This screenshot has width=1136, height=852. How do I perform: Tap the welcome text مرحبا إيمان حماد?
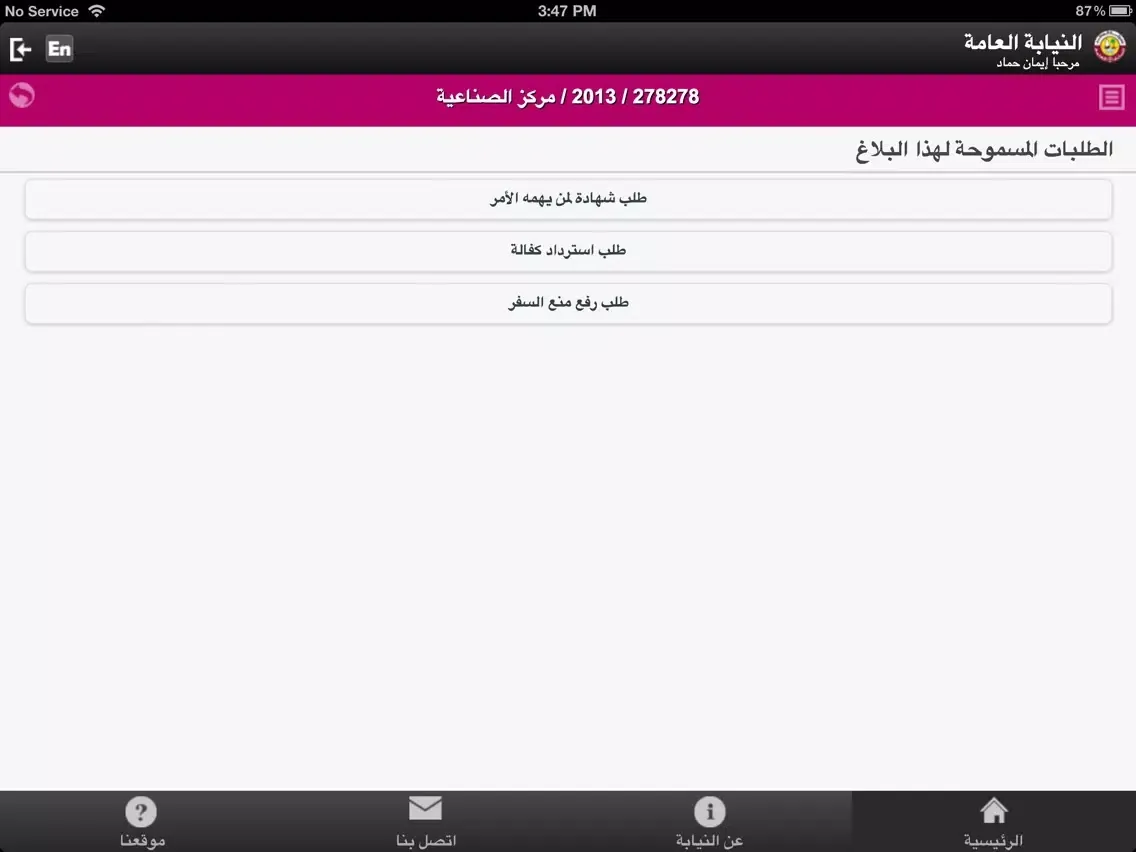pyautogui.click(x=1037, y=63)
